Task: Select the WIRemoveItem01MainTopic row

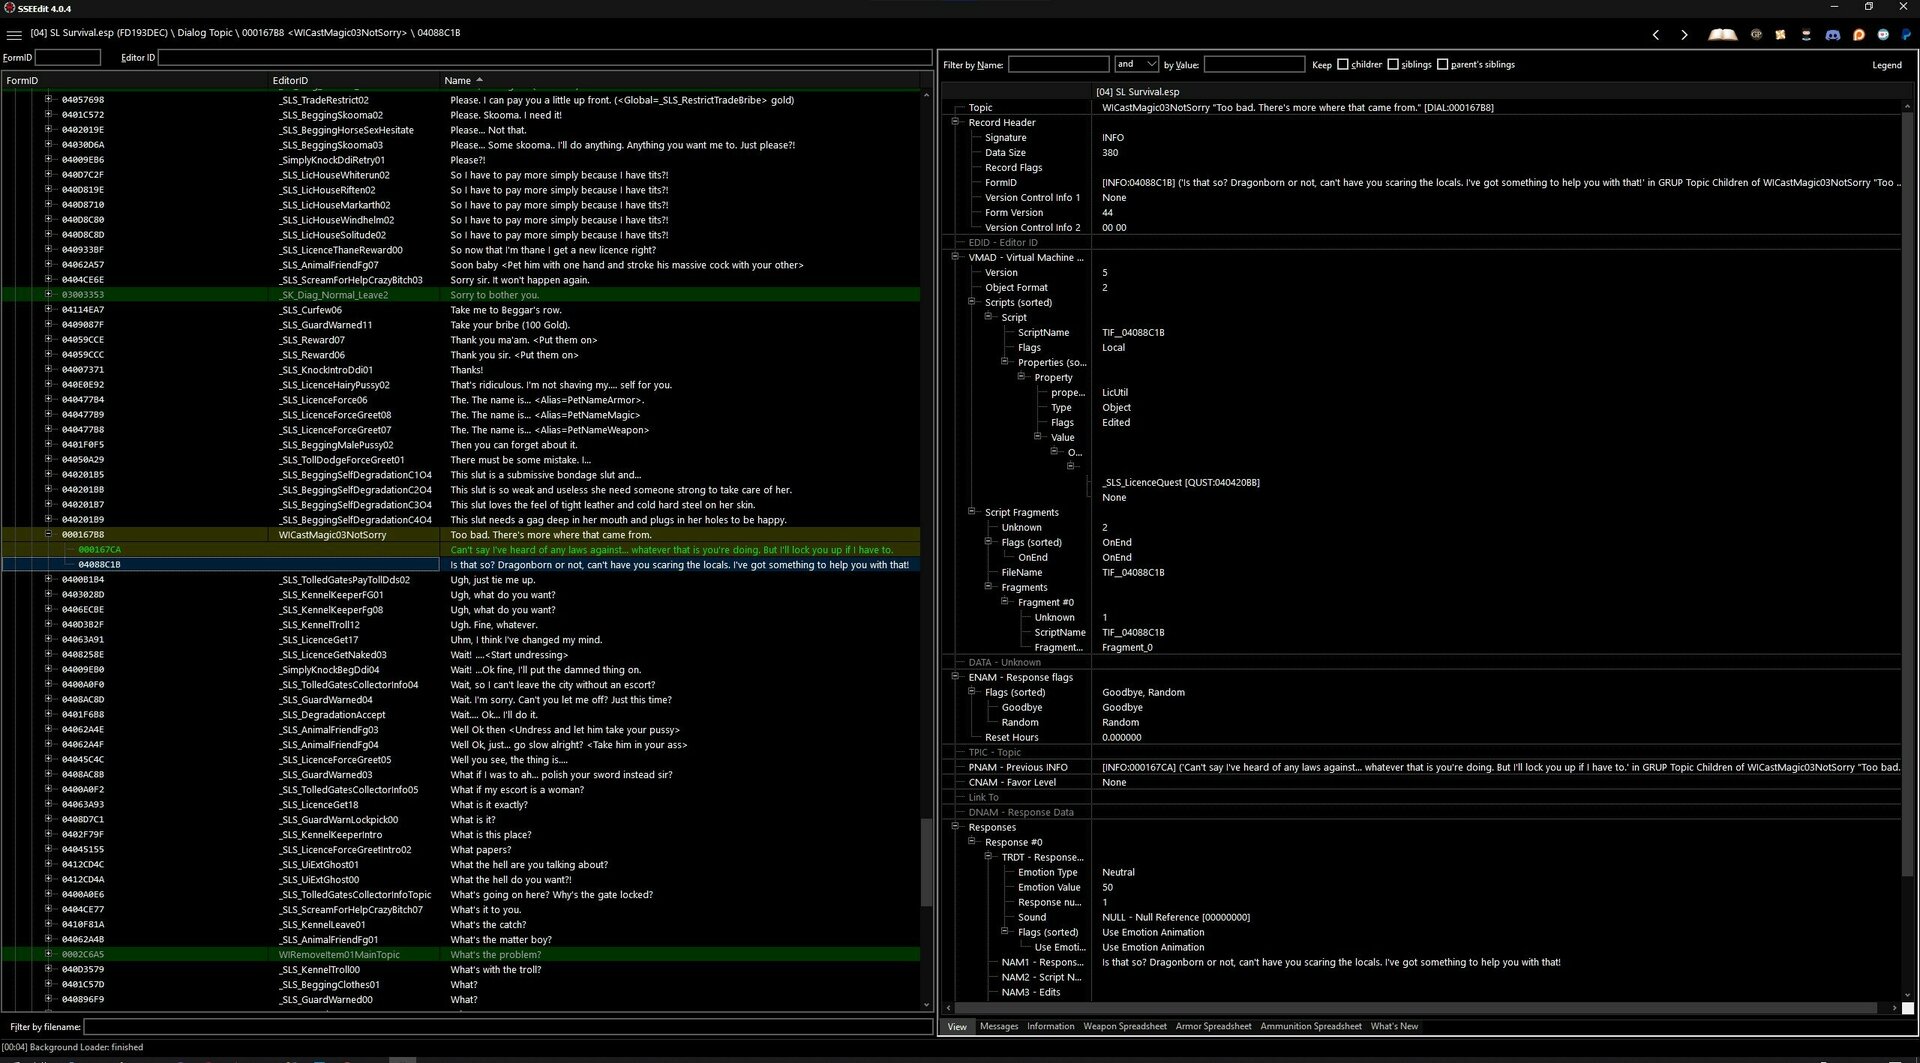Action: 460,955
